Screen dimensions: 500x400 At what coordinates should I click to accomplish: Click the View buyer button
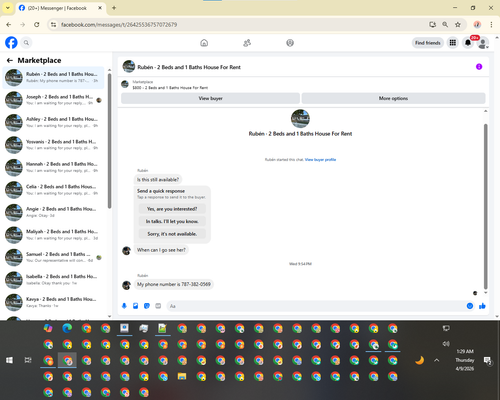(210, 98)
